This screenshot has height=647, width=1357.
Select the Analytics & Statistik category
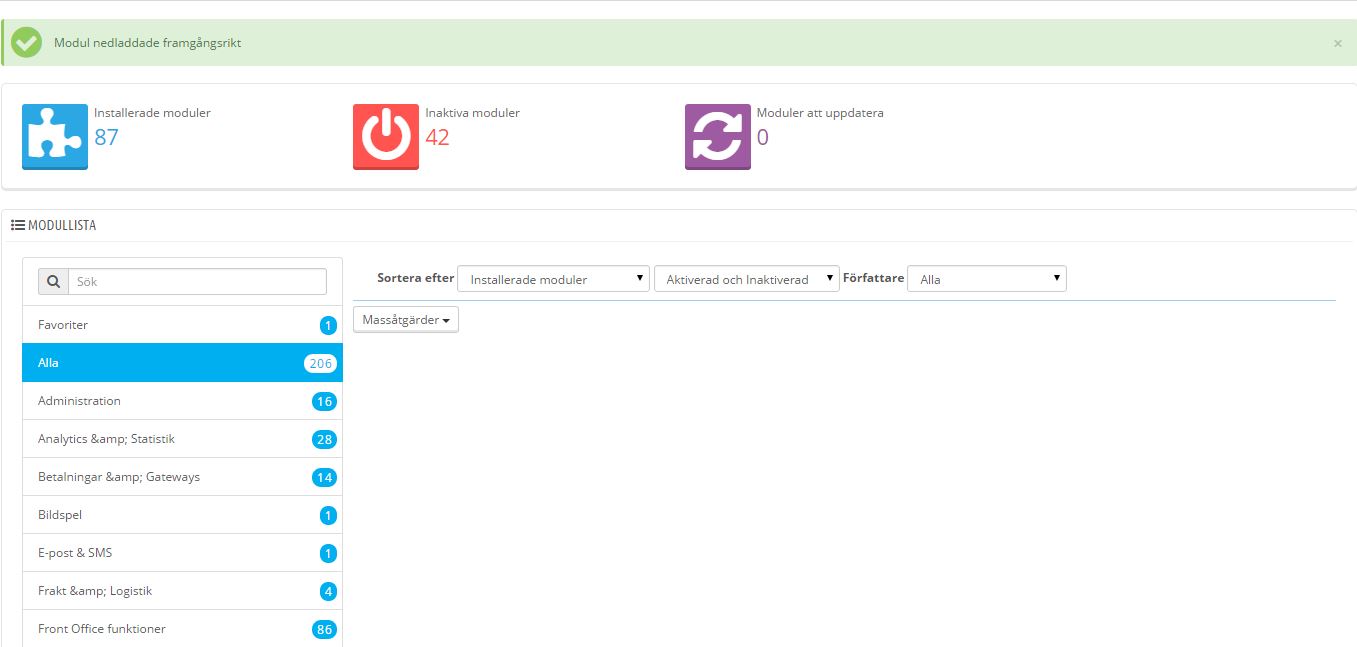[x=182, y=439]
